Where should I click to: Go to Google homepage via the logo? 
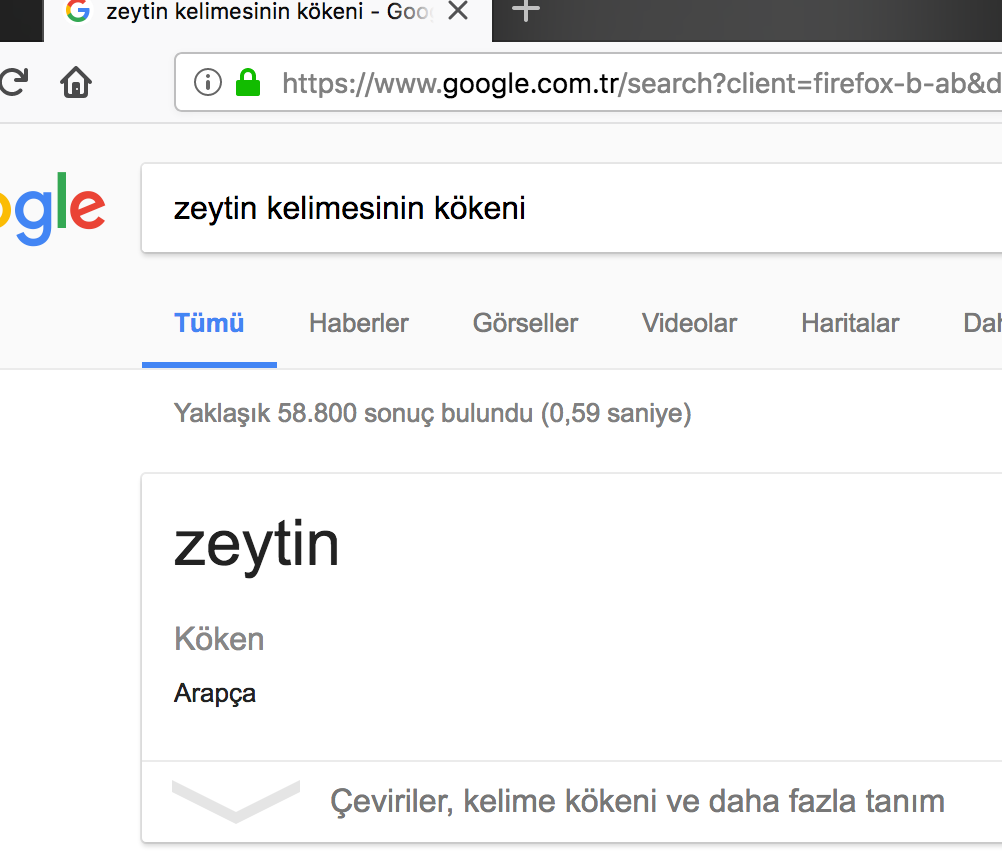(x=52, y=208)
